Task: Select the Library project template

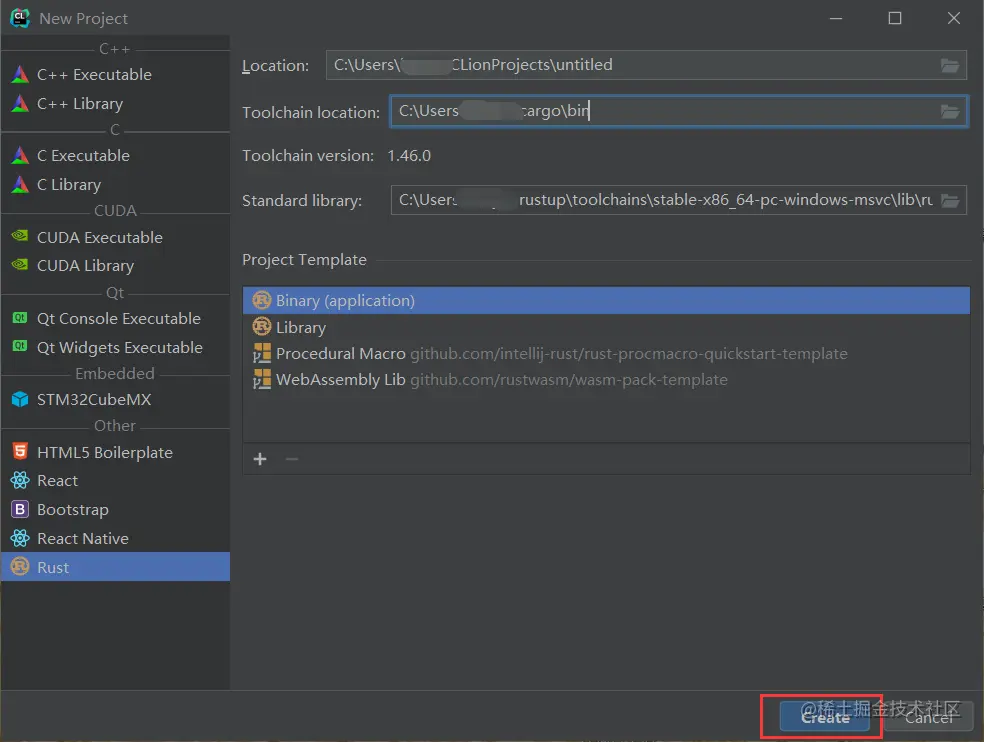Action: click(x=606, y=327)
